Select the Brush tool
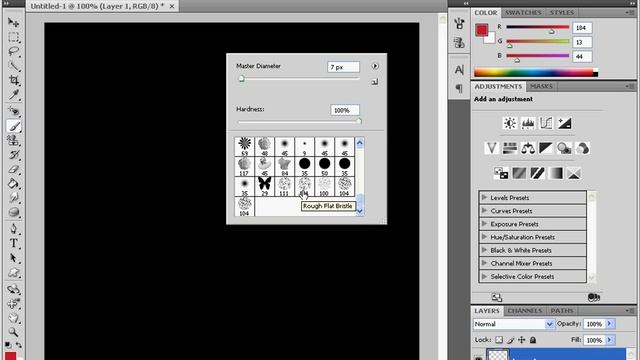 [x=13, y=126]
